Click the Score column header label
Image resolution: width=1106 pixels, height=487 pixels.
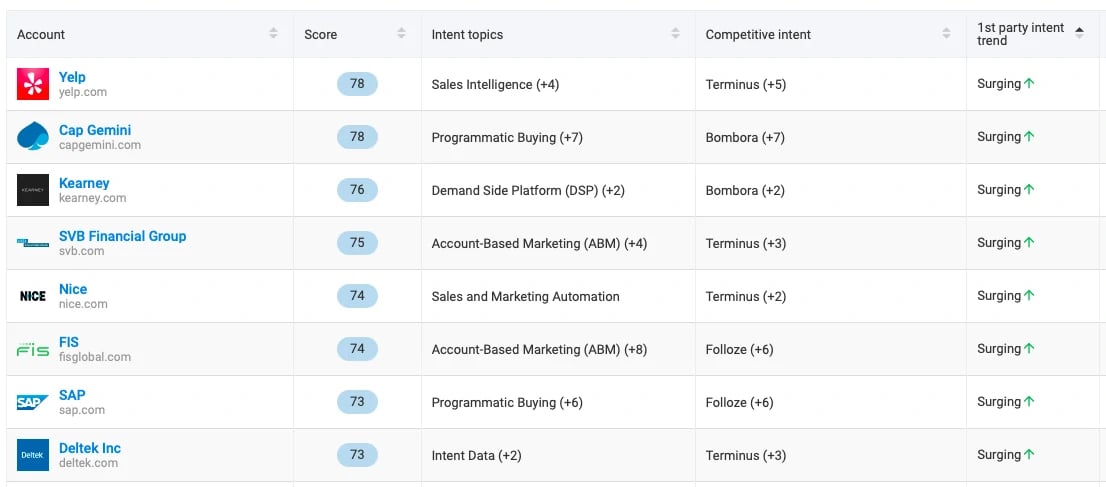(320, 35)
